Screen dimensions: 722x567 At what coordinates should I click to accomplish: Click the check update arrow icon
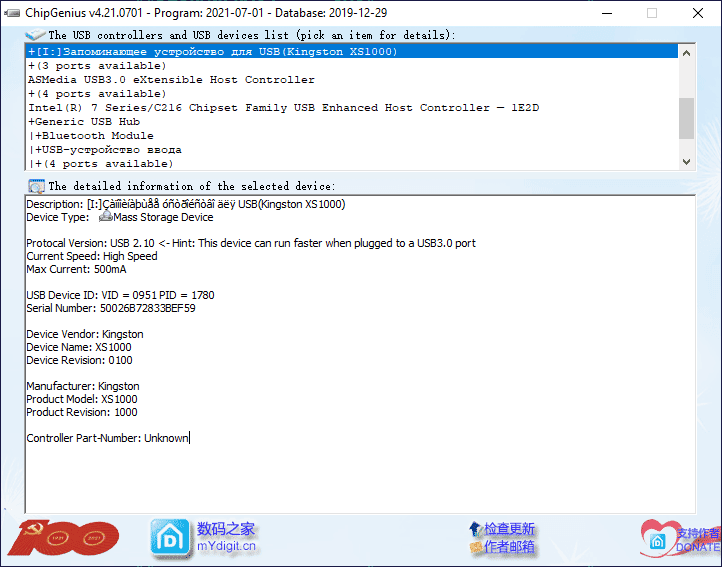[475, 529]
